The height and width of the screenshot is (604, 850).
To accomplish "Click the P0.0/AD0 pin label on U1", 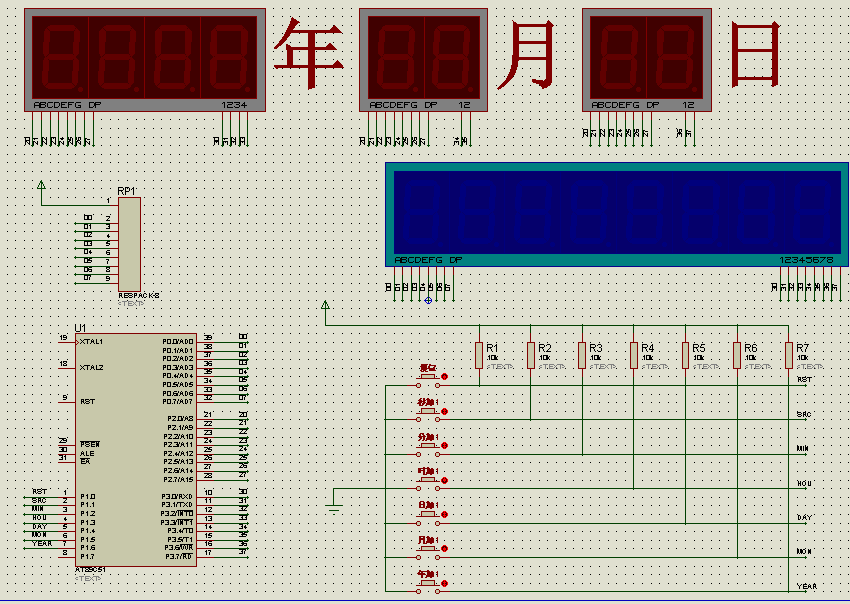I will pyautogui.click(x=178, y=342).
